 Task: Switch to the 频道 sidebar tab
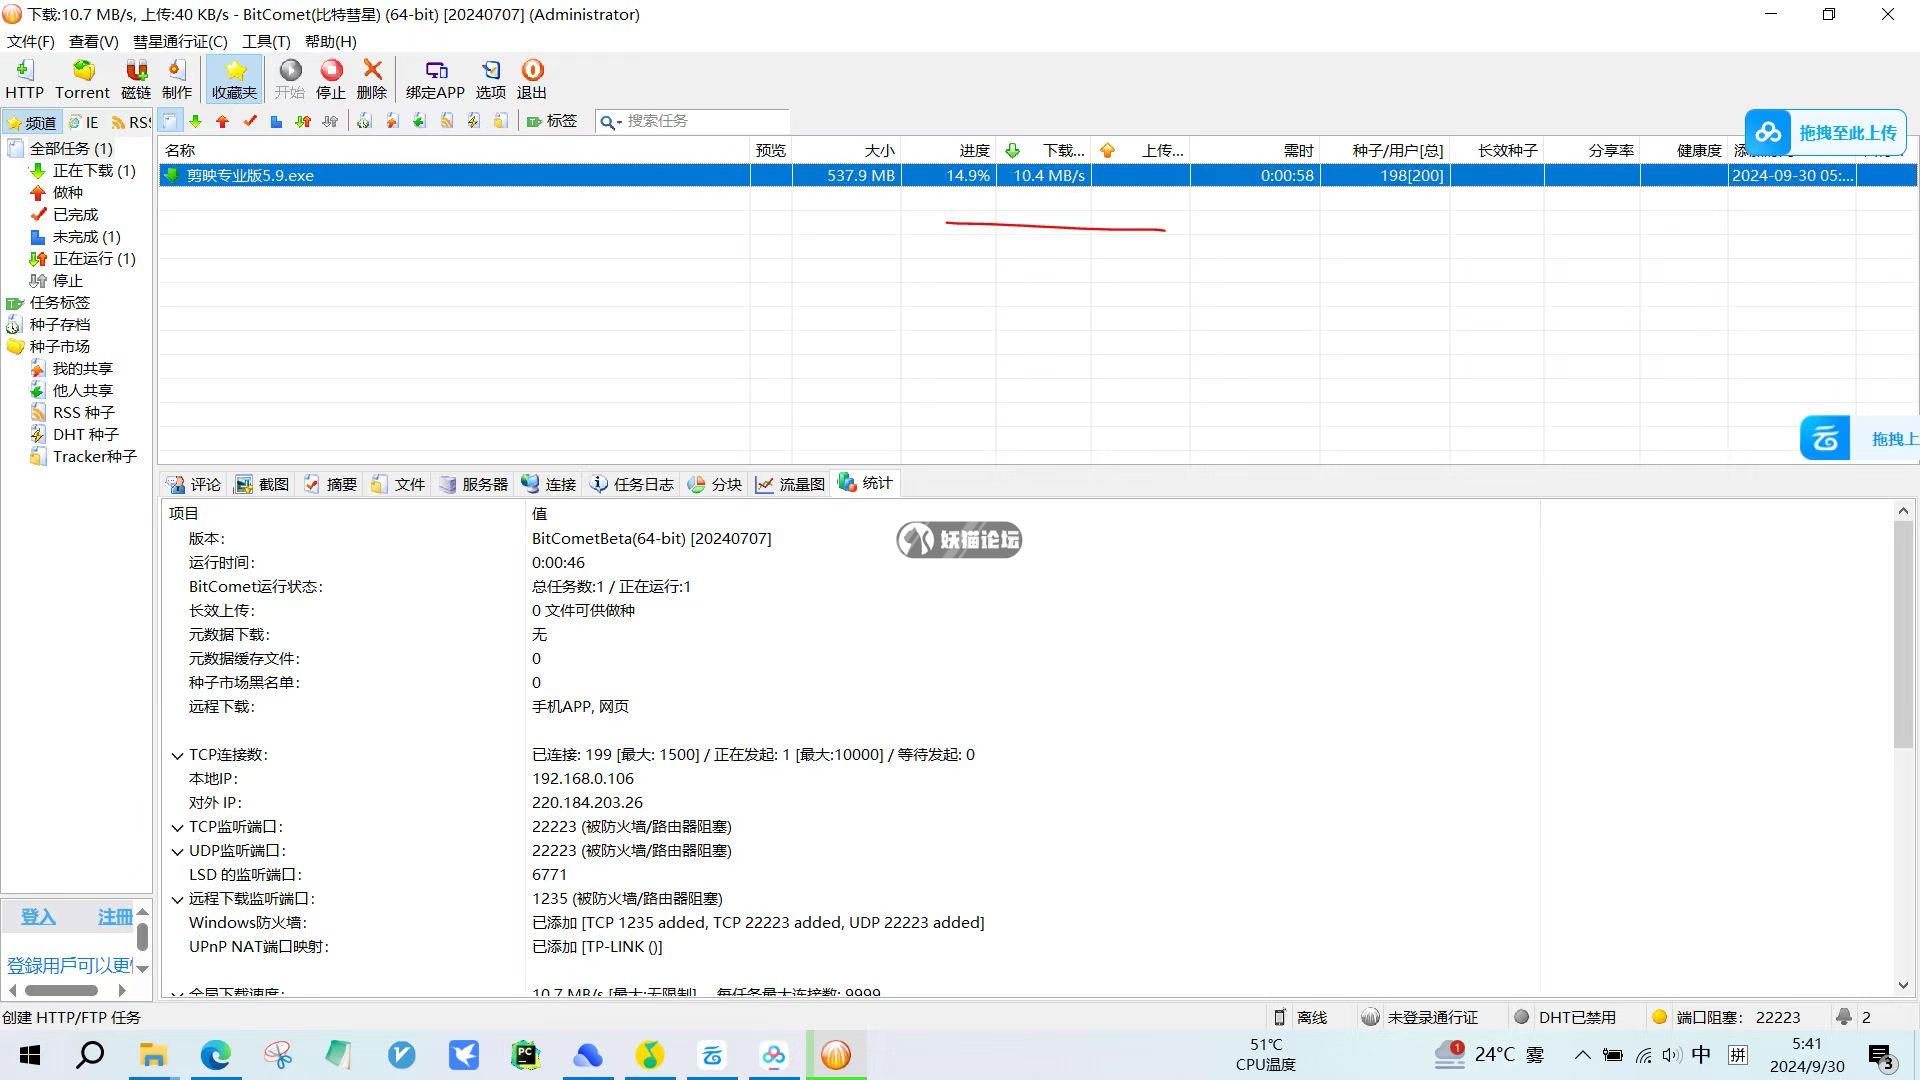click(x=31, y=122)
